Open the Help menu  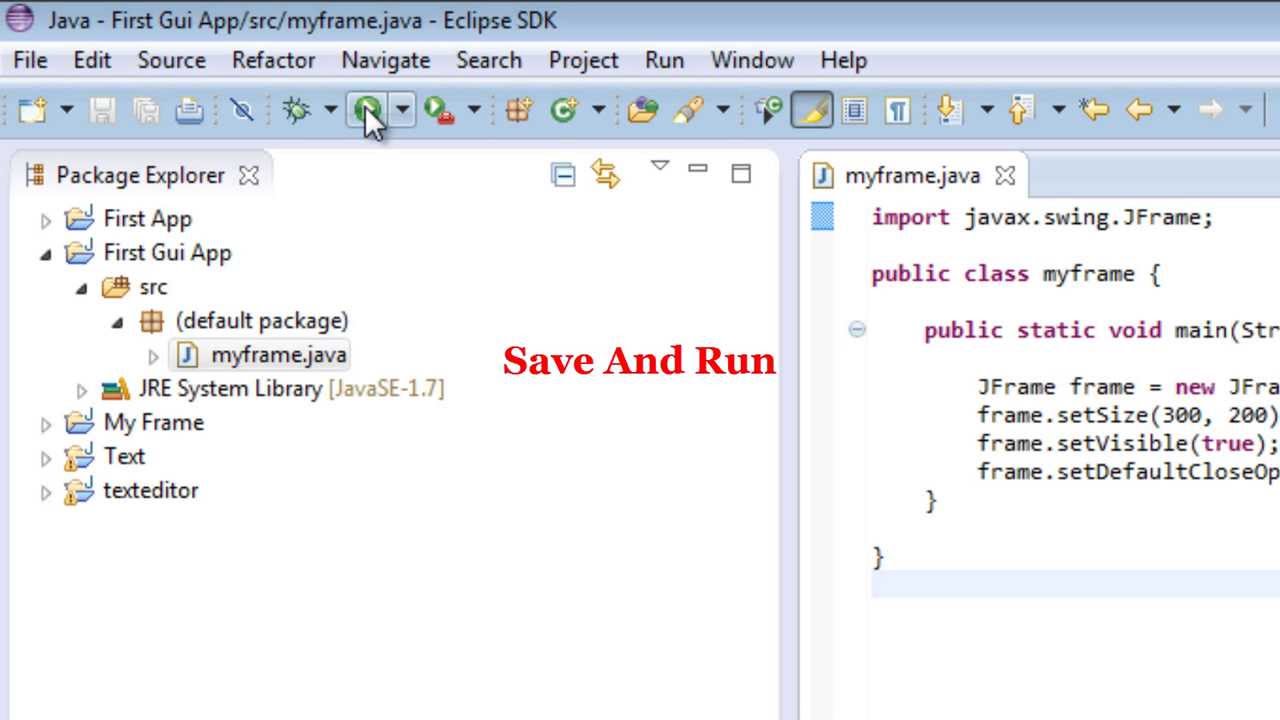click(x=844, y=60)
